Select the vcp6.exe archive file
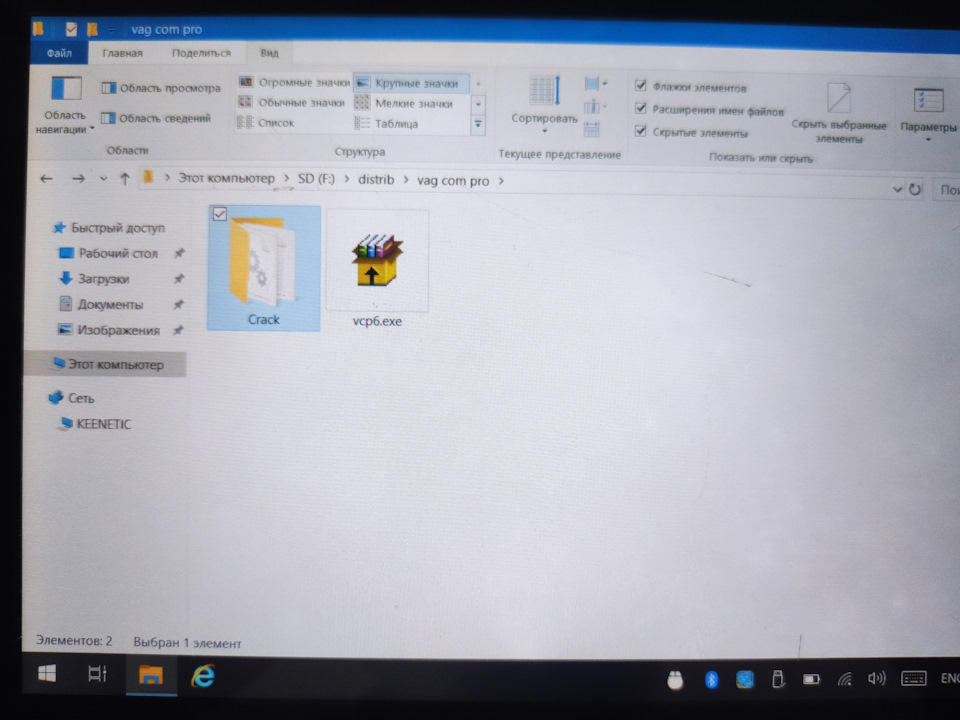The height and width of the screenshot is (720, 960). [377, 270]
